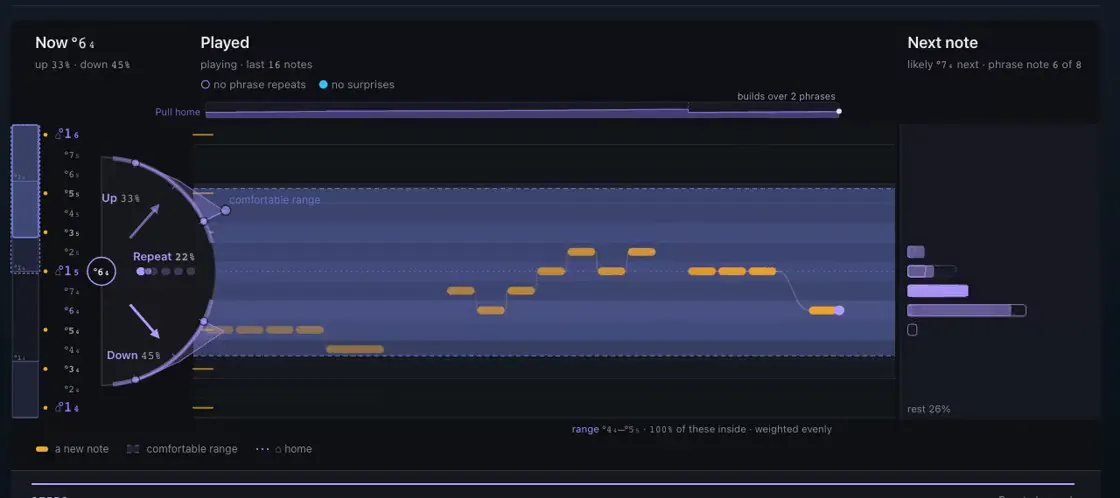Click the 1₅ next-note probability bar
Screen dimensions: 1120x498
[931, 272]
